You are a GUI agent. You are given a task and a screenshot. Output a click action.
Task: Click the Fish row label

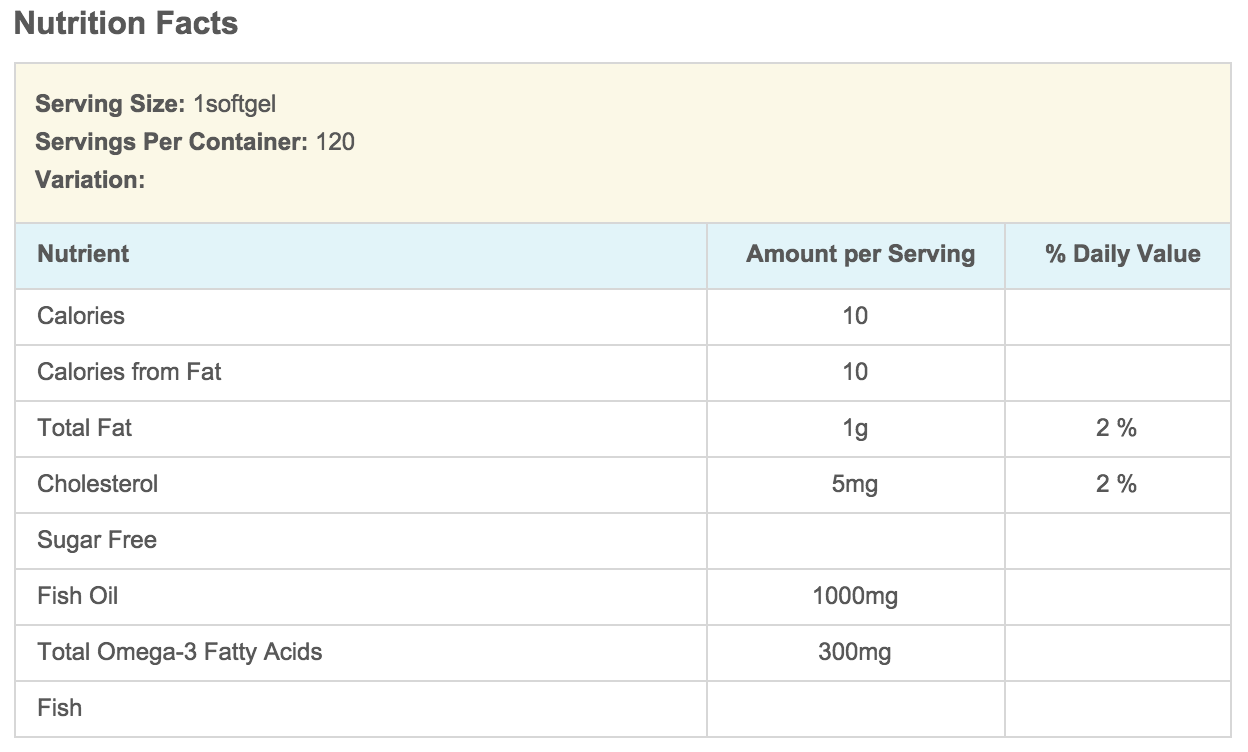[59, 708]
